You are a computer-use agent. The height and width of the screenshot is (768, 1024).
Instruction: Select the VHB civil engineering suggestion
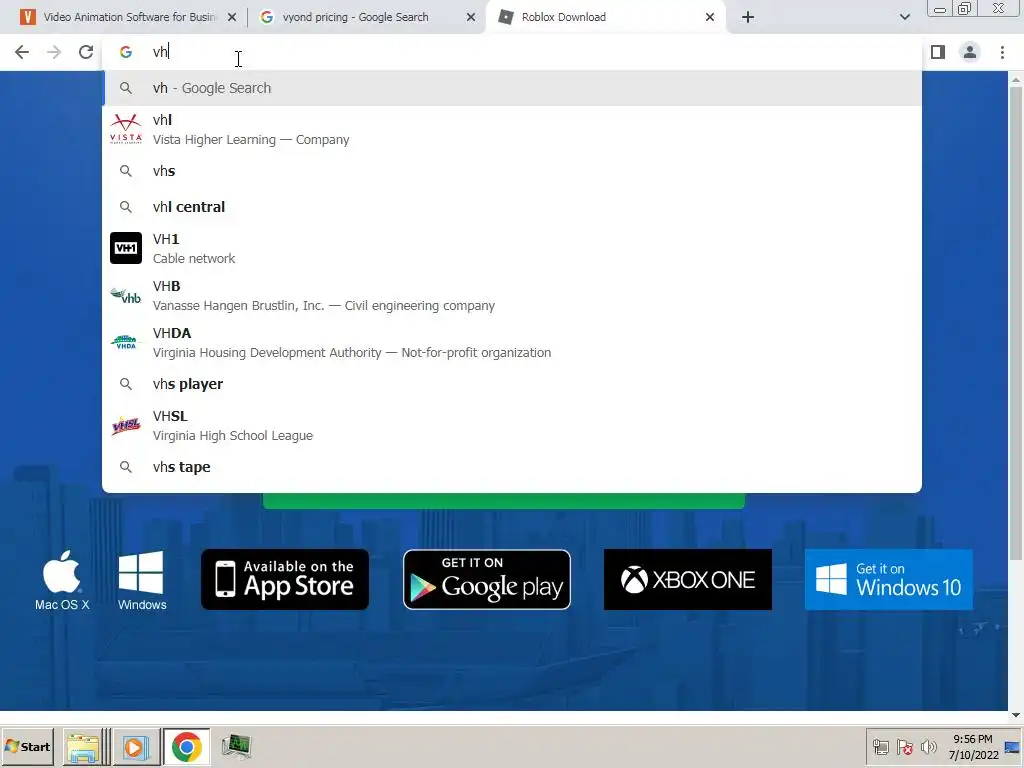pos(512,295)
